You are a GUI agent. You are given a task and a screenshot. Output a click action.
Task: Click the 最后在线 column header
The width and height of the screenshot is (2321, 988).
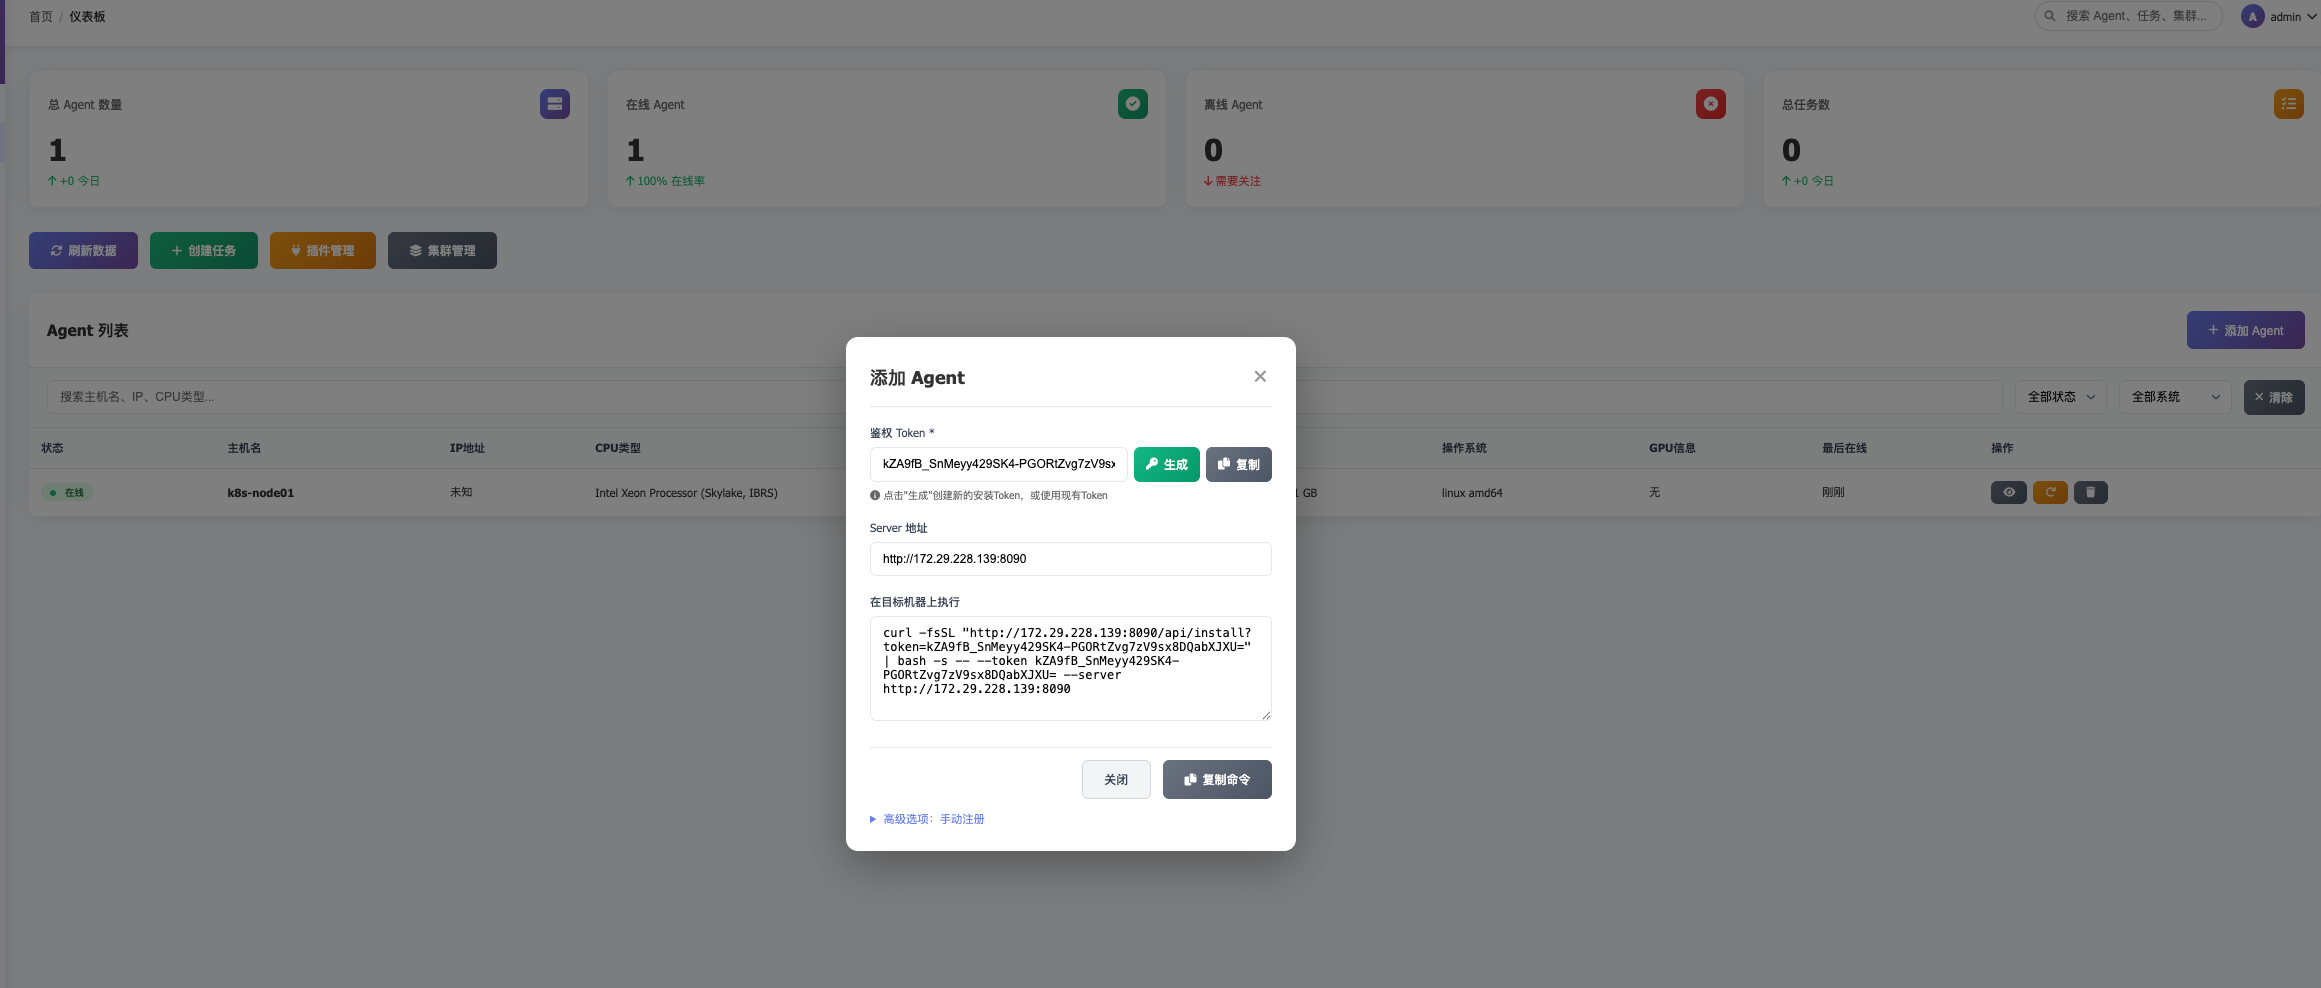[x=1844, y=448]
